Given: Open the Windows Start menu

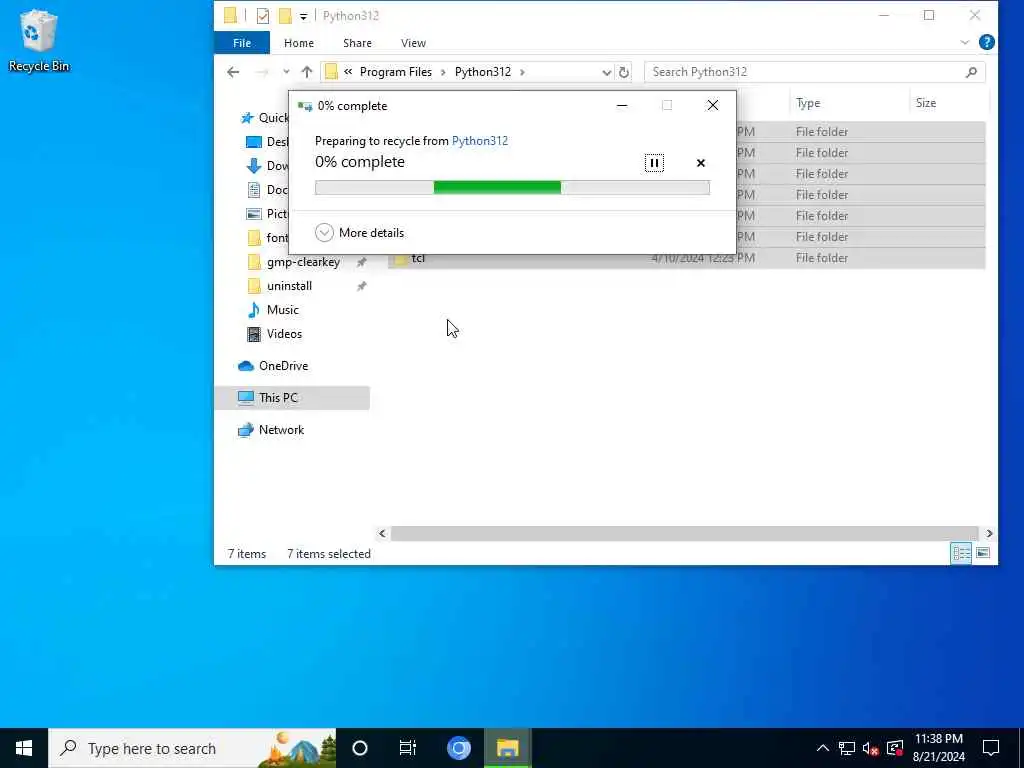Looking at the screenshot, I should (x=24, y=748).
